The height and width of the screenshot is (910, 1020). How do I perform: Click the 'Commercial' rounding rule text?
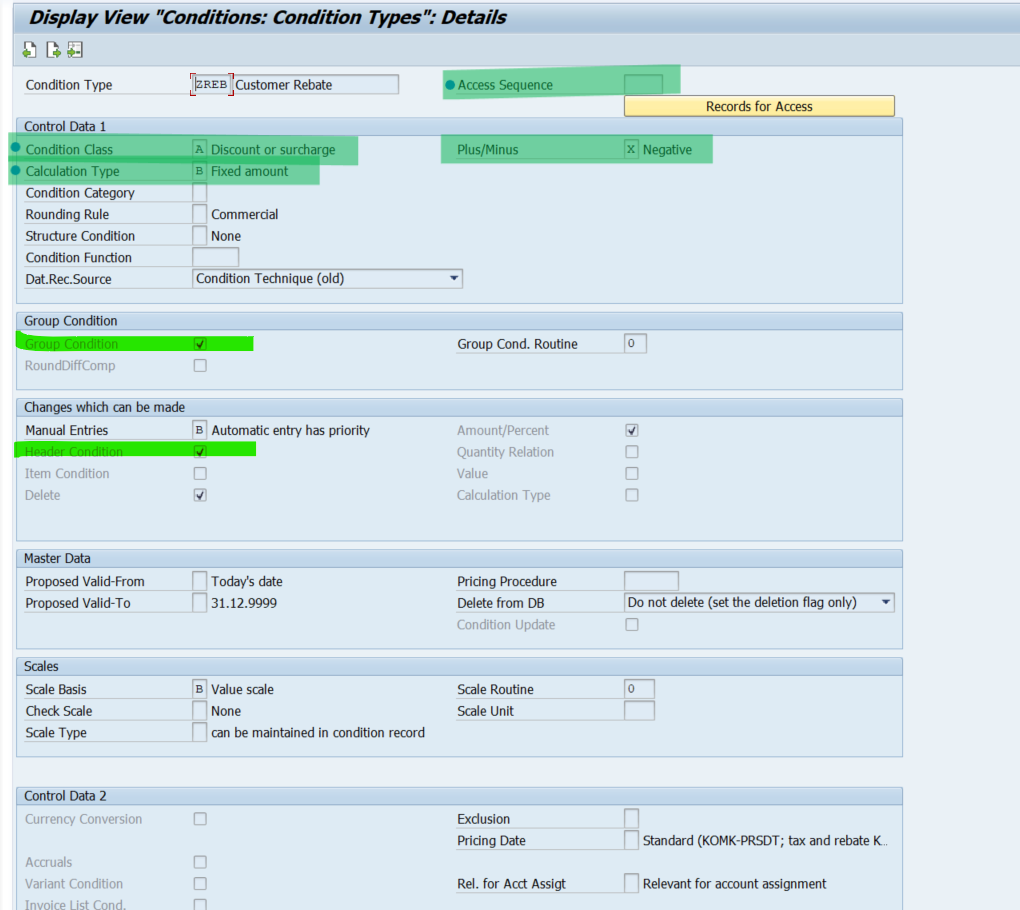click(x=245, y=214)
